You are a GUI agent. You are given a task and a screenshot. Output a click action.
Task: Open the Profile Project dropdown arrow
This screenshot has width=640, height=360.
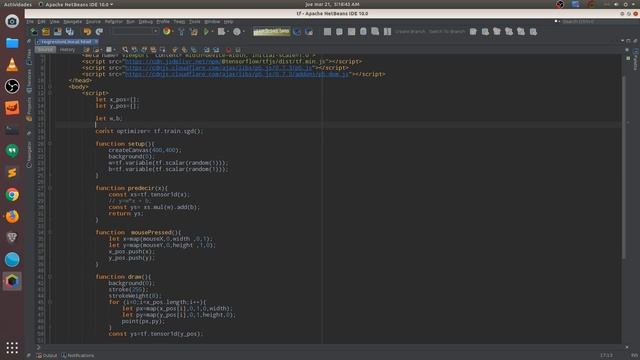244,31
